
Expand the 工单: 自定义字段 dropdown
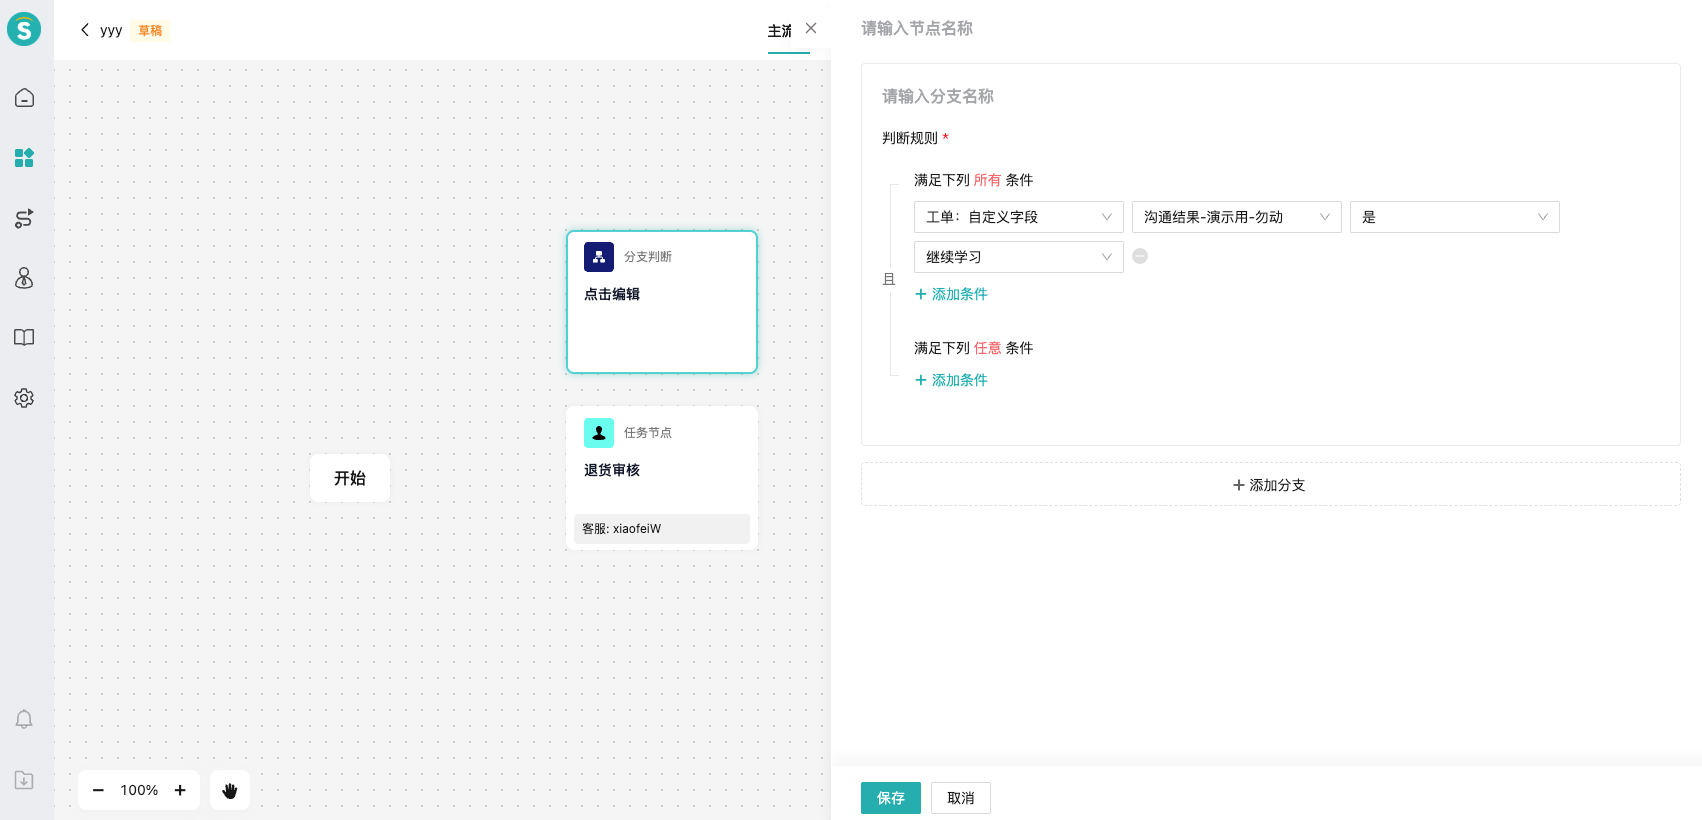1018,217
